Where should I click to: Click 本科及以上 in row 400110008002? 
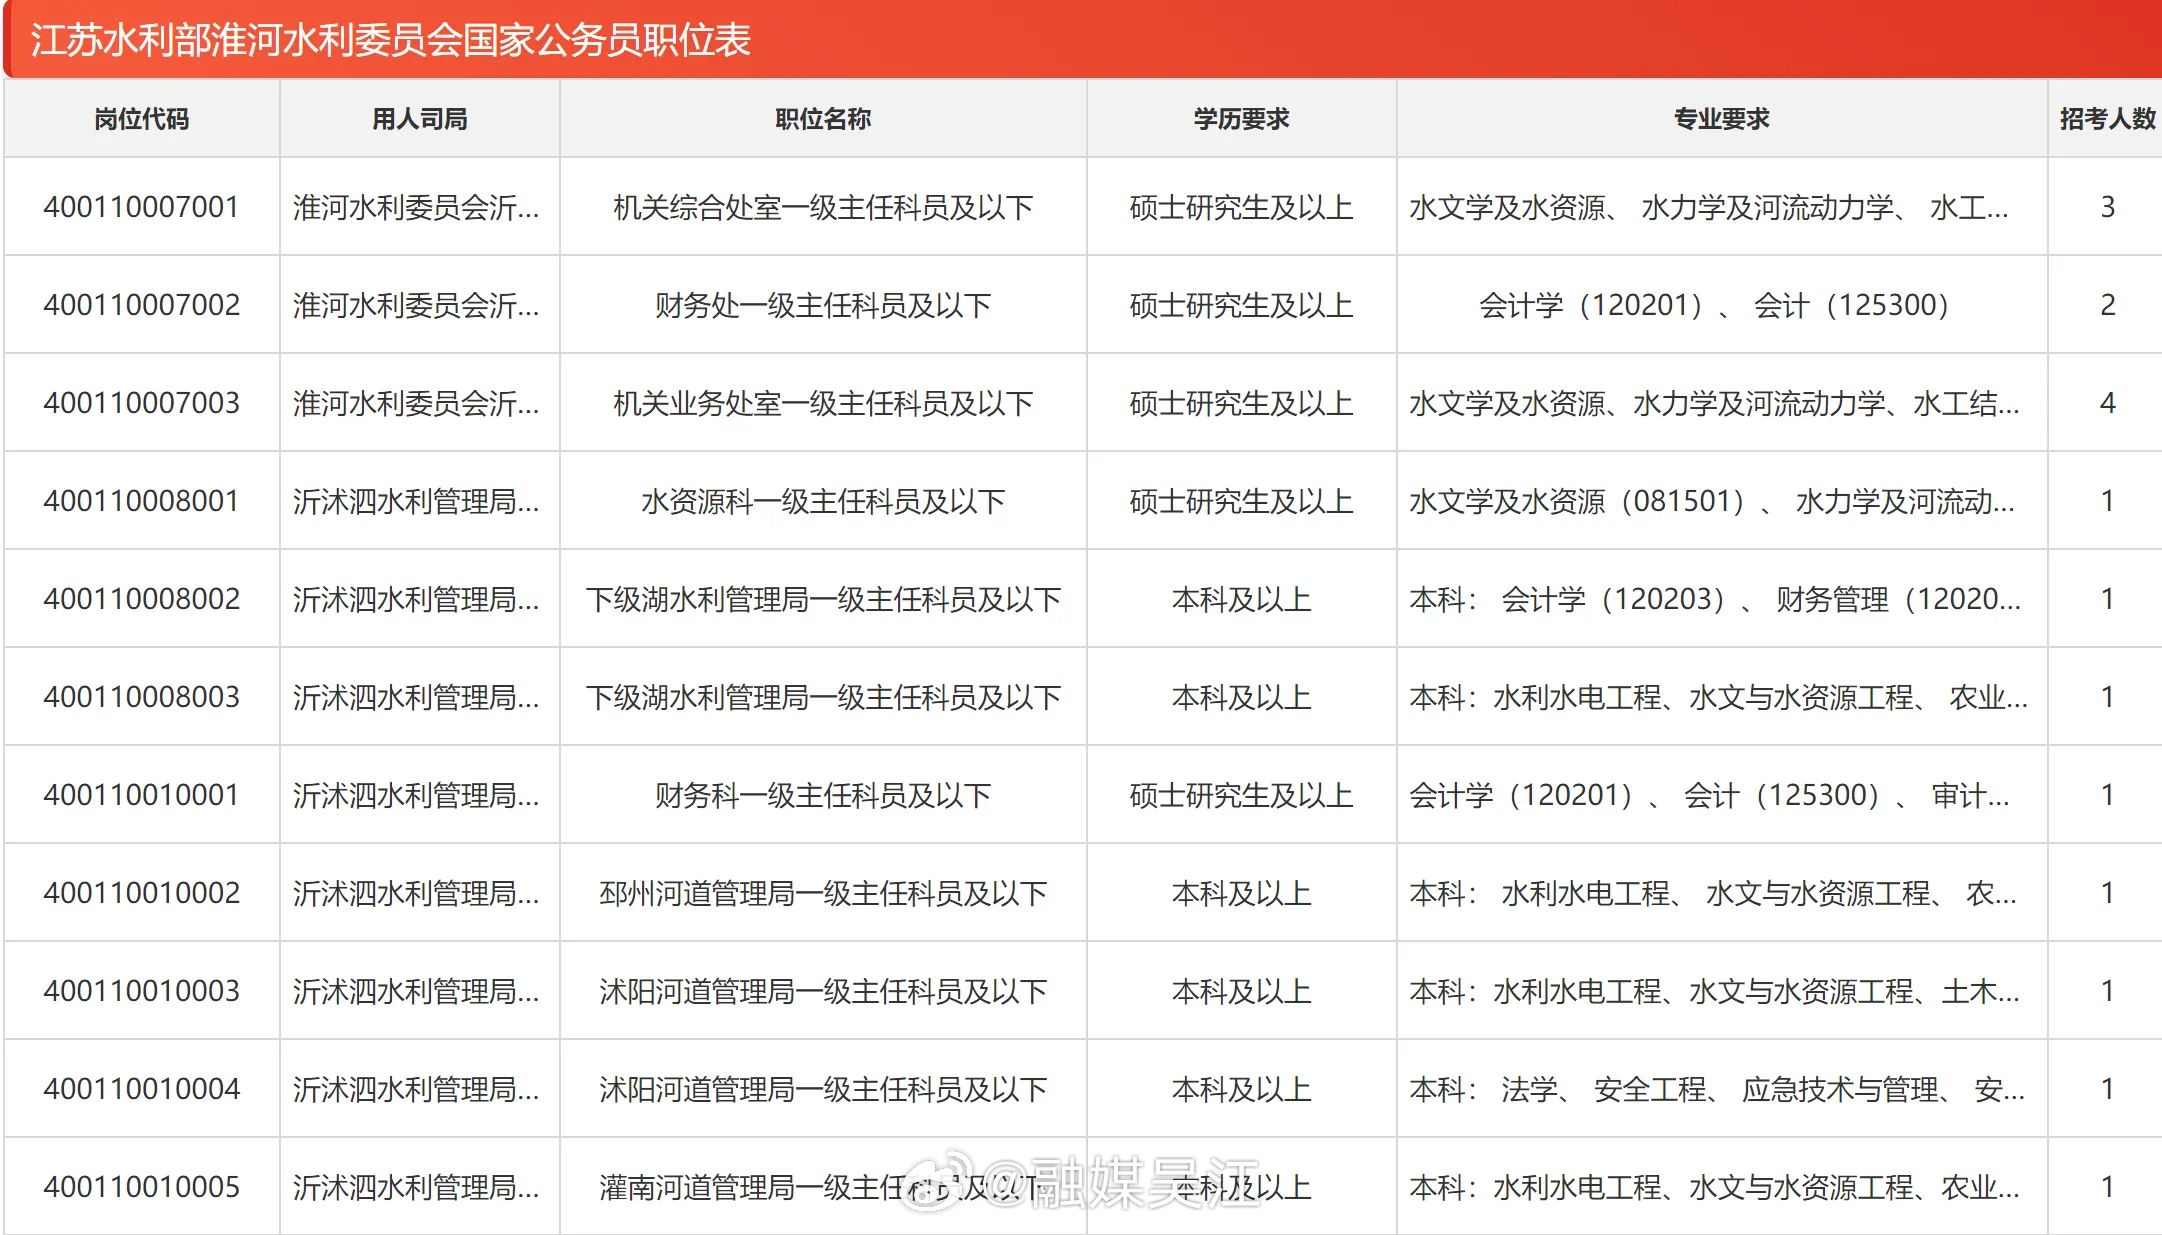(1241, 599)
